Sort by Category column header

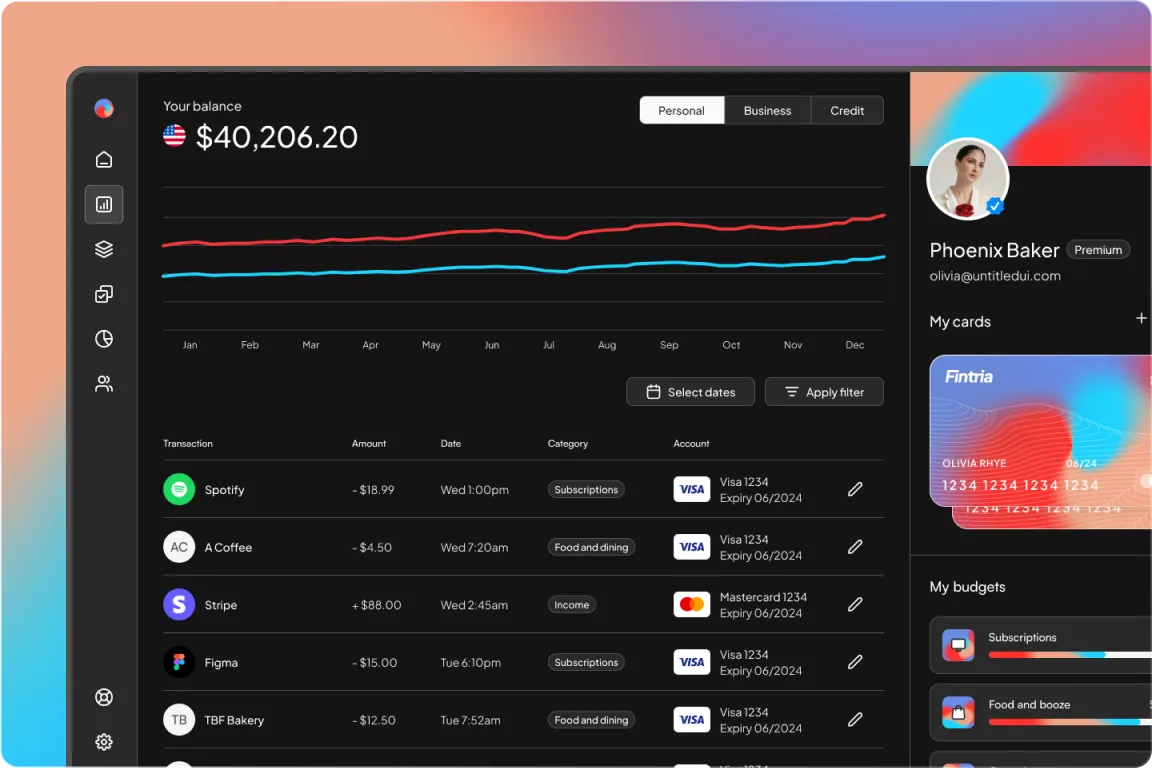[567, 444]
